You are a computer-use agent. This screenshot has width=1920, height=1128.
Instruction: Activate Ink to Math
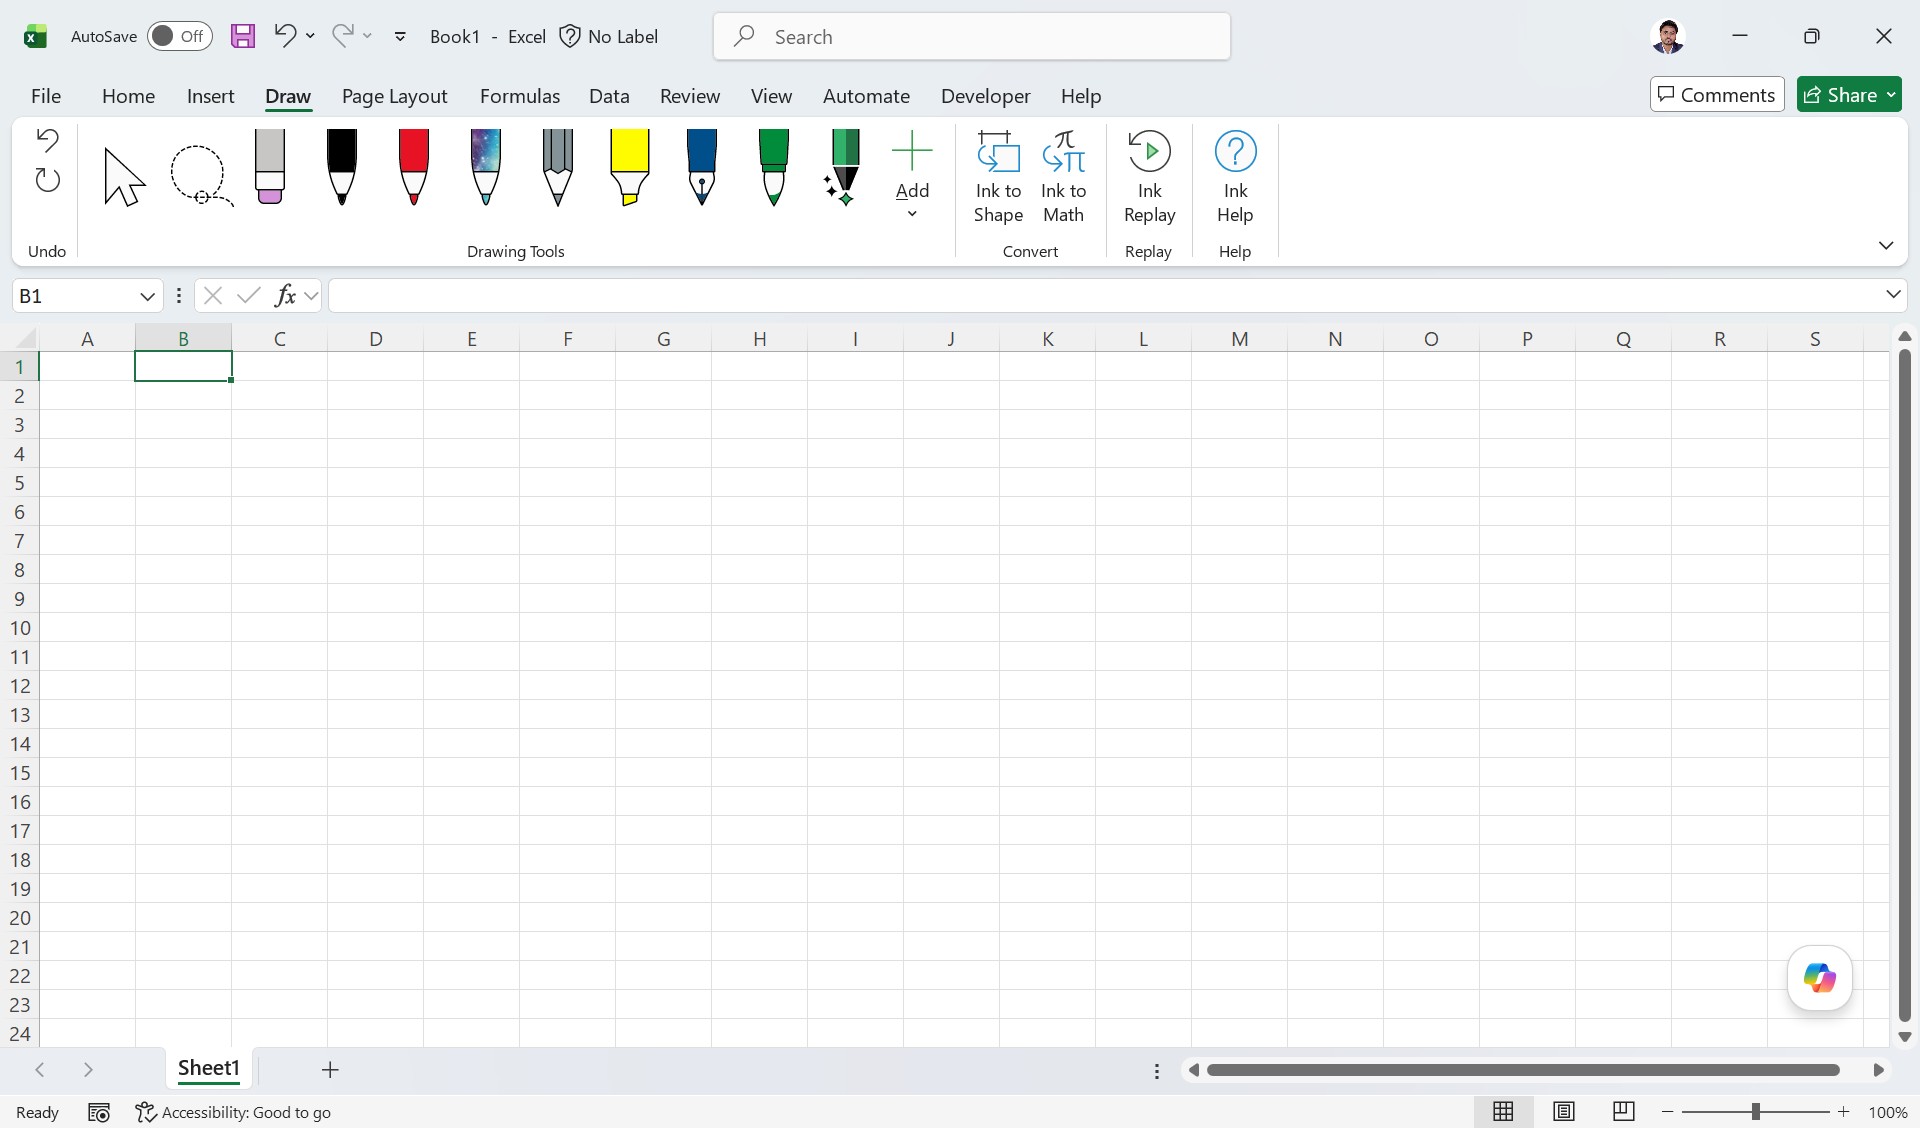point(1063,177)
